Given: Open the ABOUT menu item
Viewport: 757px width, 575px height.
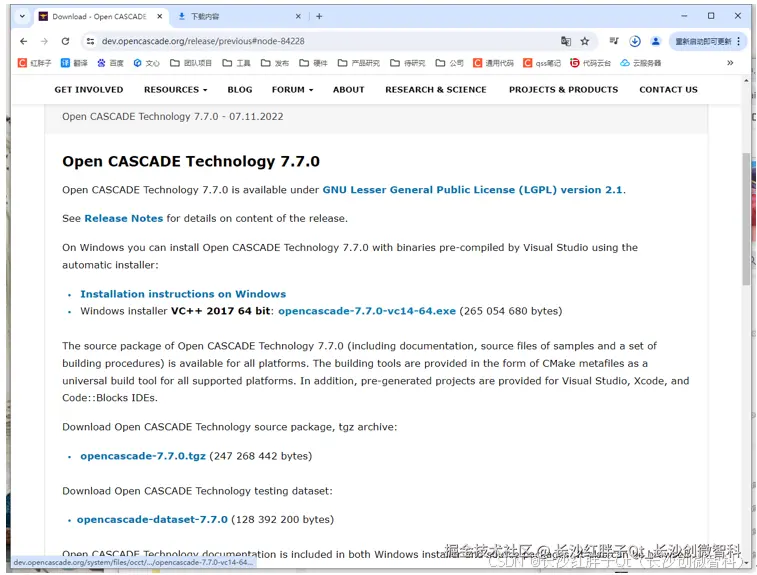Looking at the screenshot, I should pyautogui.click(x=349, y=90).
